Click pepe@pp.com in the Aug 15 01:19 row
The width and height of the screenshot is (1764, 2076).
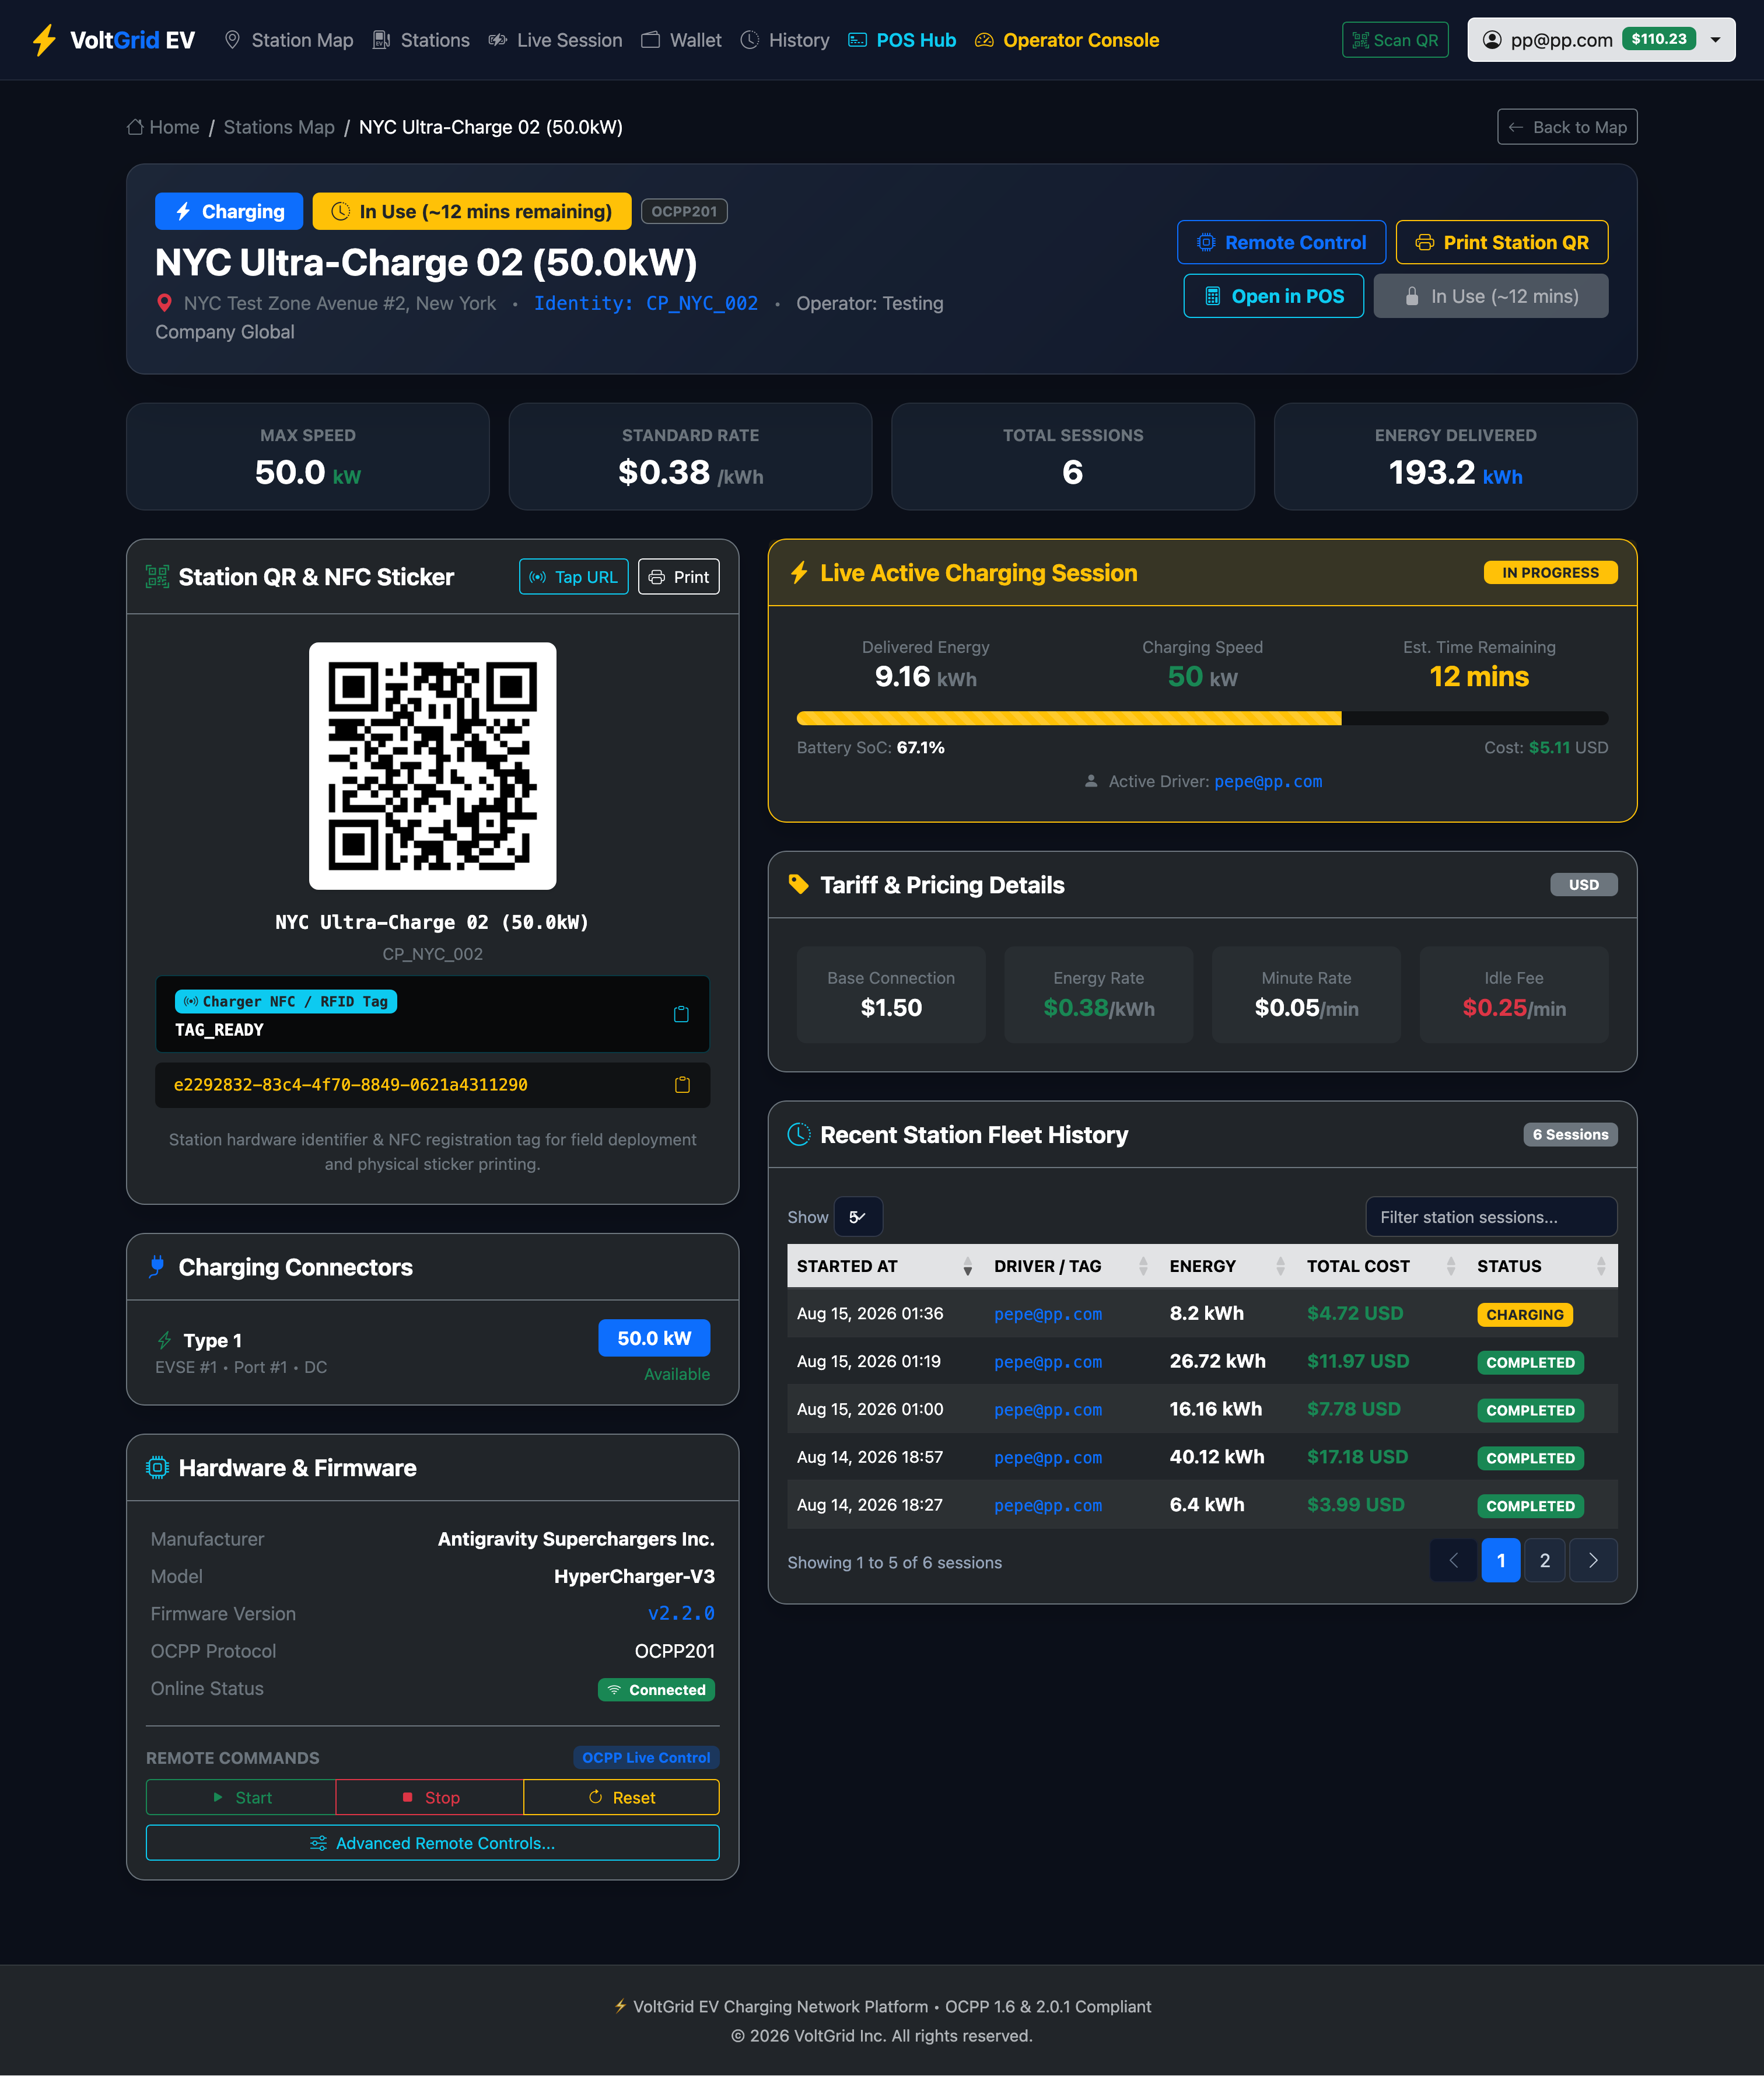(x=1048, y=1362)
